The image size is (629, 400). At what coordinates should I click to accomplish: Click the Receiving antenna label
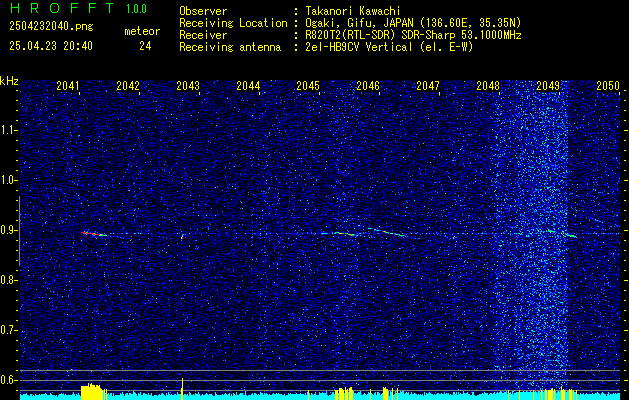tap(230, 47)
